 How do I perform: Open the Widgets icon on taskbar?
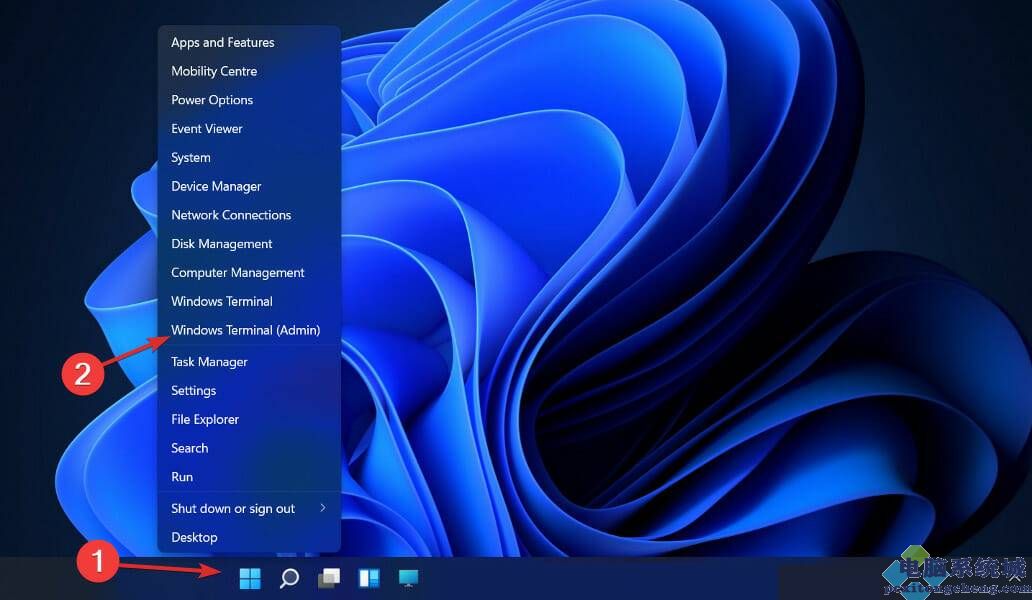pyautogui.click(x=369, y=578)
